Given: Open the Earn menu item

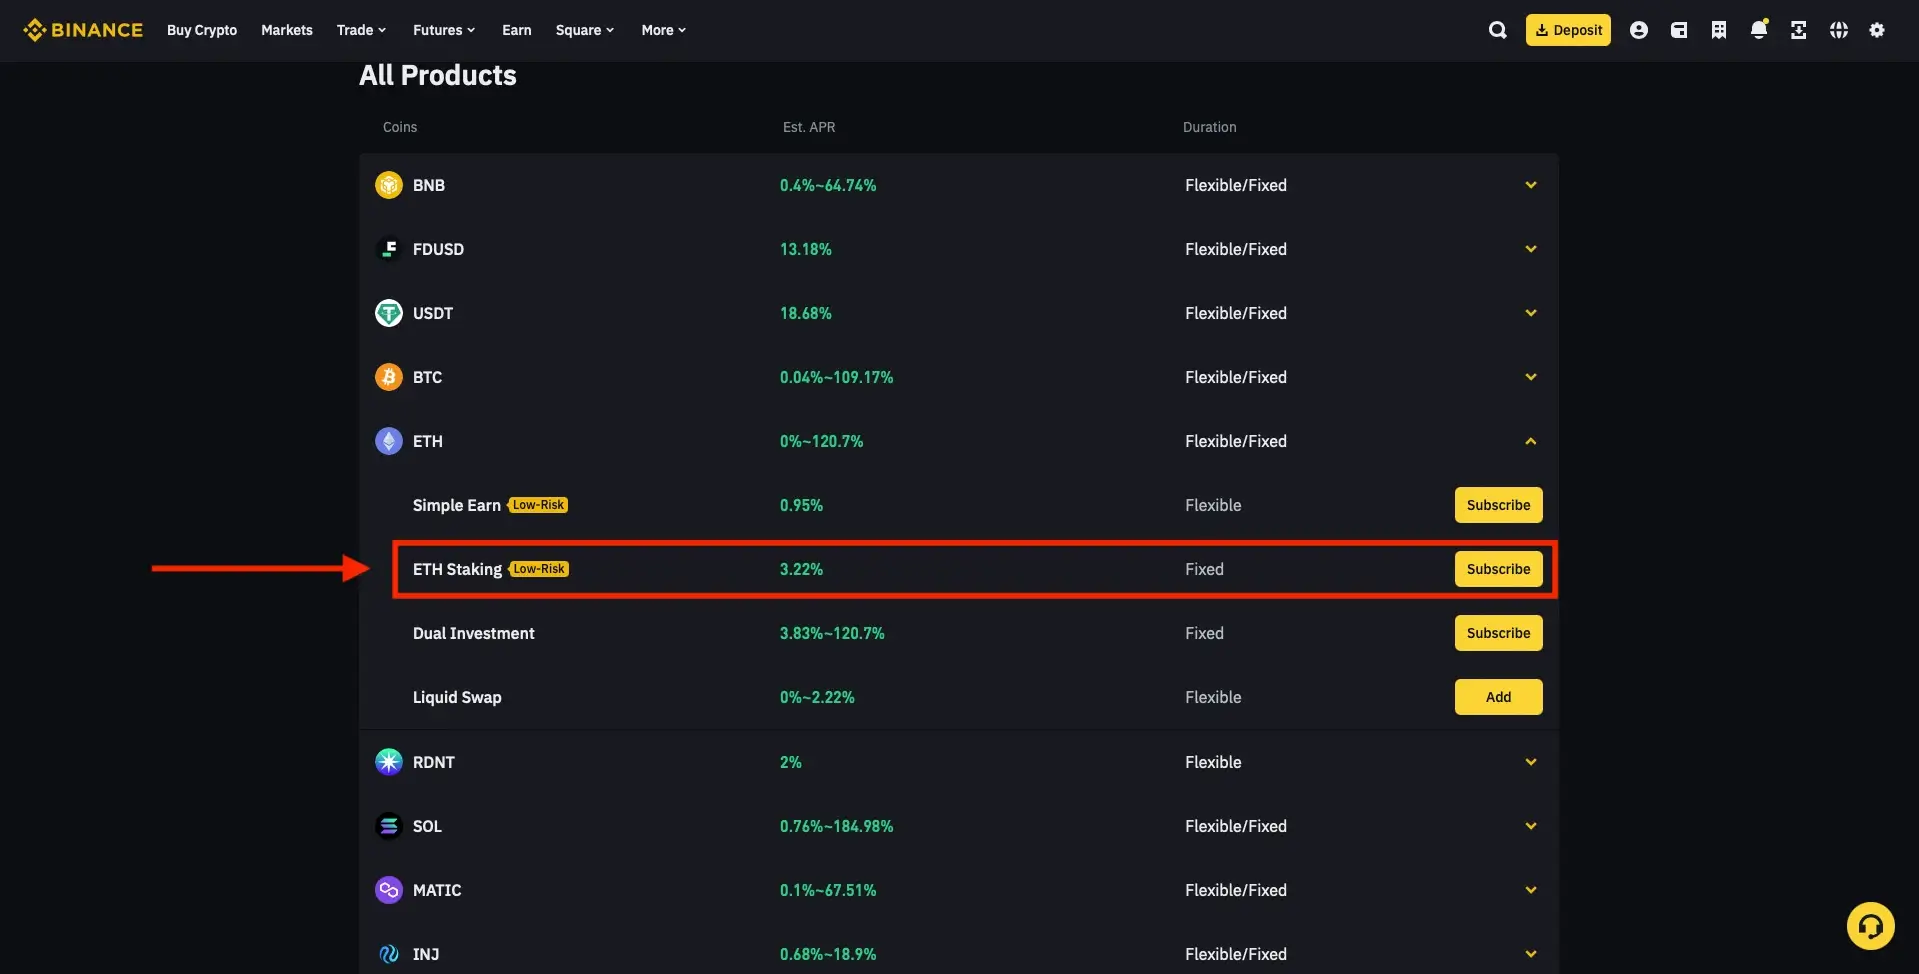Looking at the screenshot, I should click(517, 30).
